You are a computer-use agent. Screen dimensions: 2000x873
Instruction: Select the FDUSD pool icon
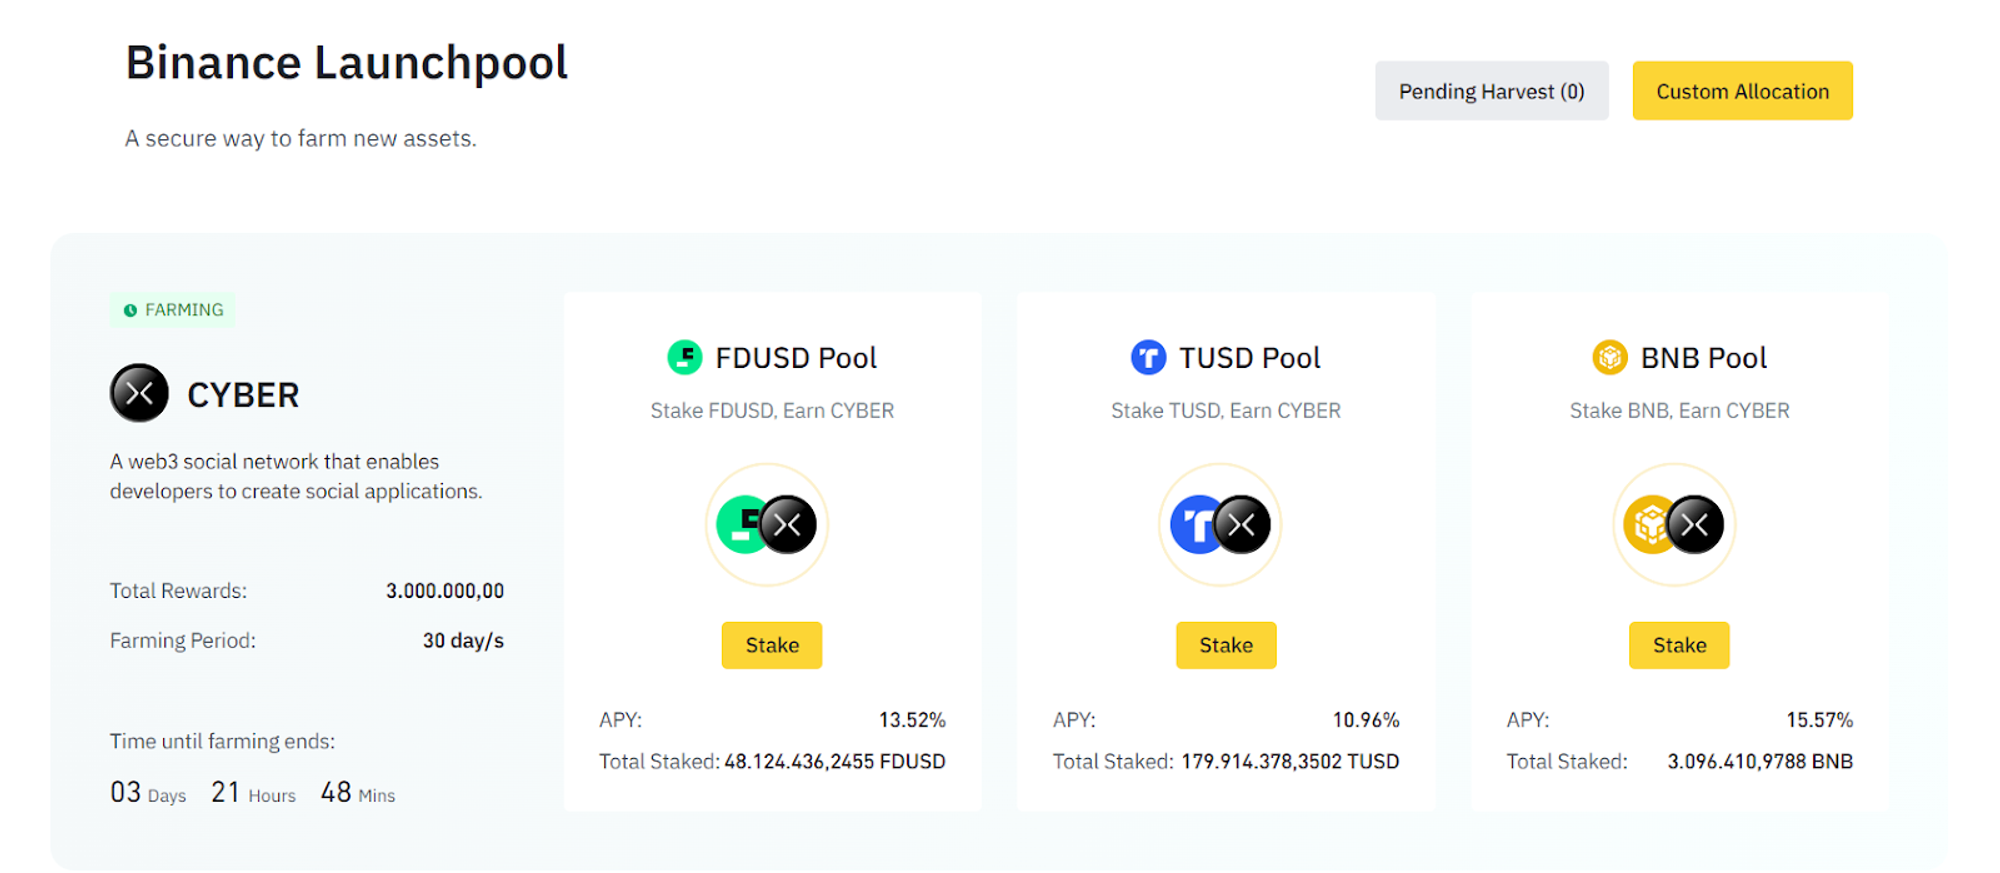684,357
